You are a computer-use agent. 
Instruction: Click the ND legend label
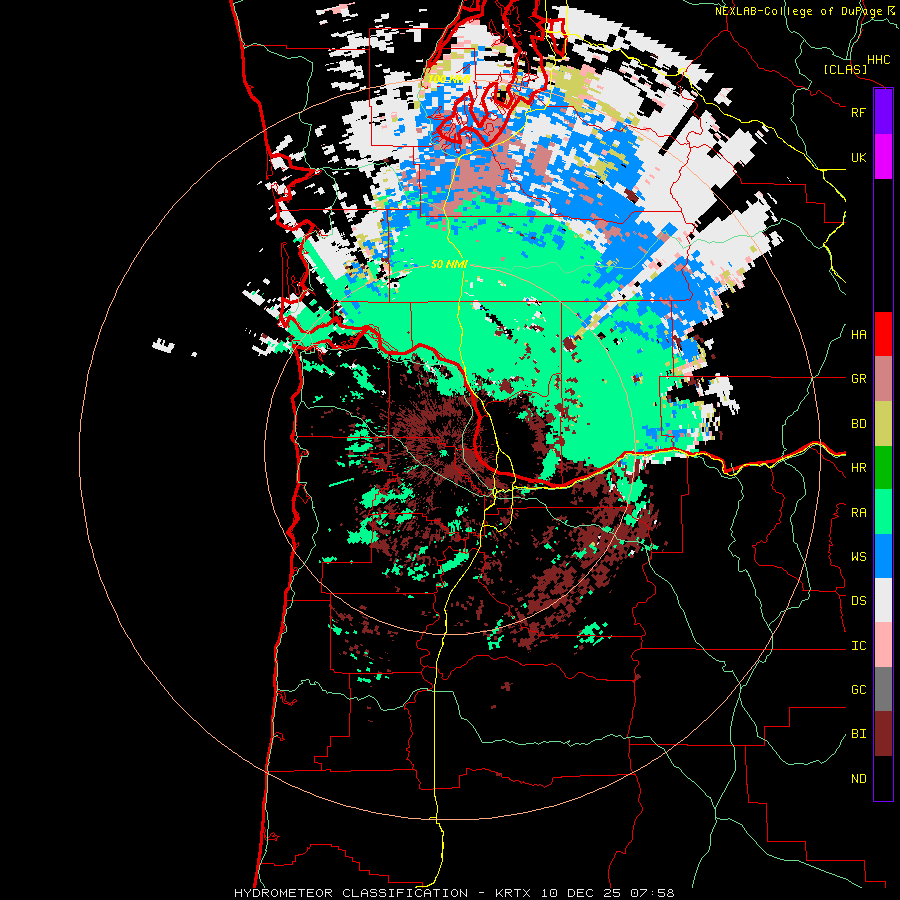[858, 779]
